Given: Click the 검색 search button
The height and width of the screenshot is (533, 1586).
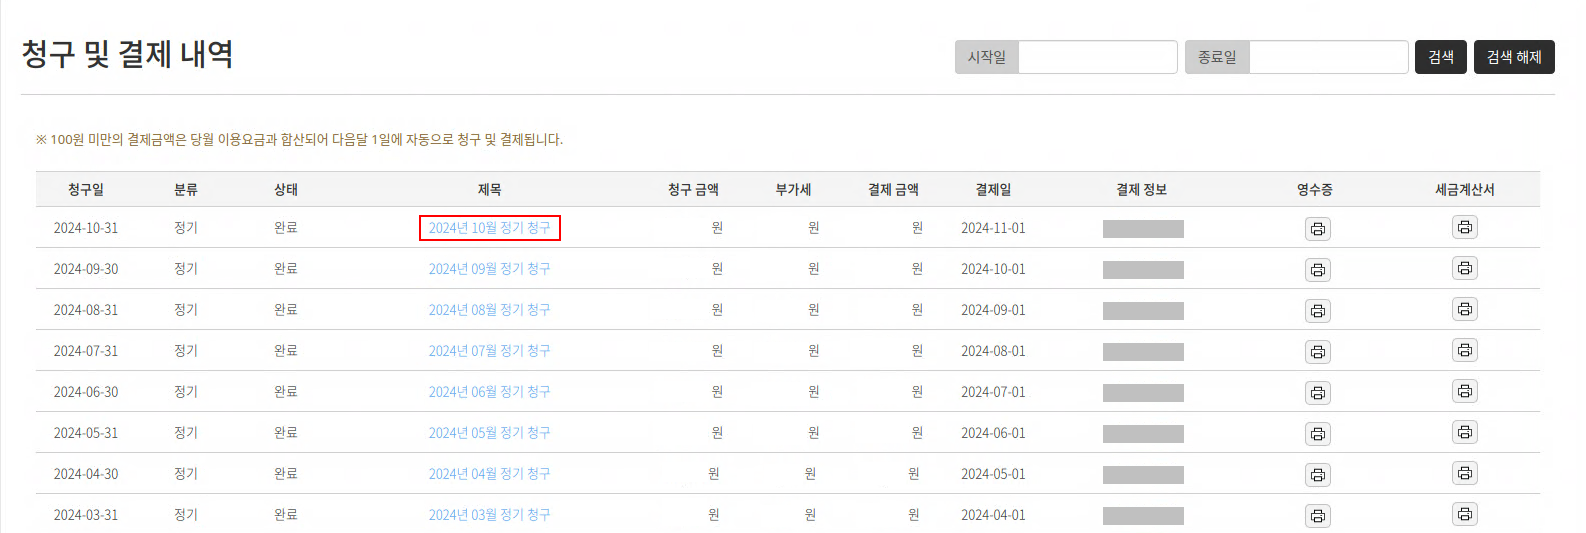Looking at the screenshot, I should 1440,57.
